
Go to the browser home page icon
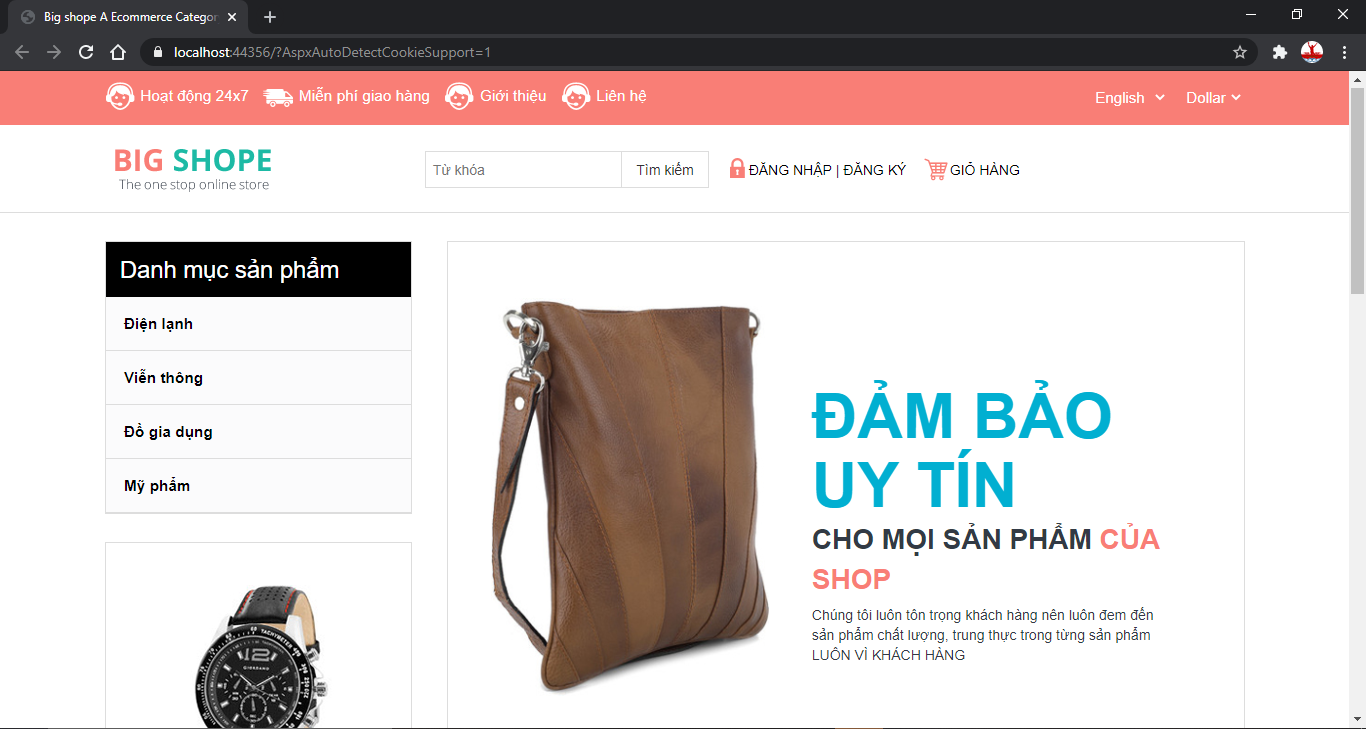(118, 52)
